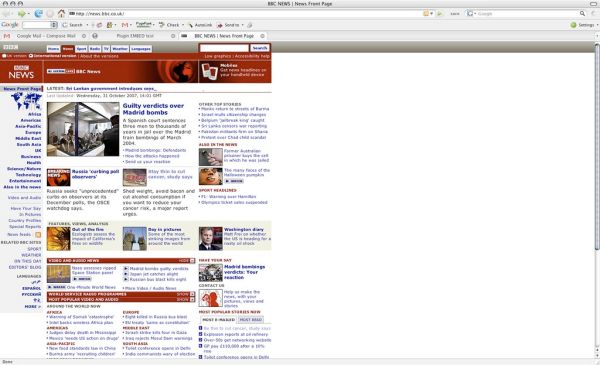Click the world map icon in left sidebar

(26, 101)
